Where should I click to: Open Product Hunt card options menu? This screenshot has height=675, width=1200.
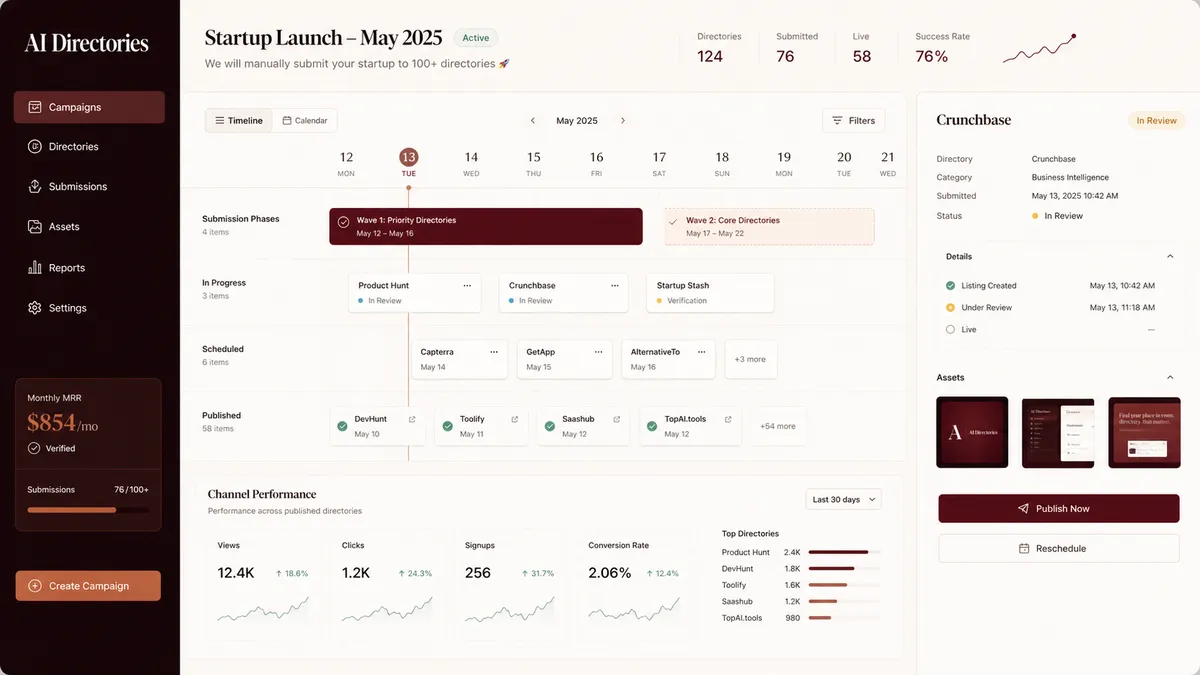click(x=467, y=285)
